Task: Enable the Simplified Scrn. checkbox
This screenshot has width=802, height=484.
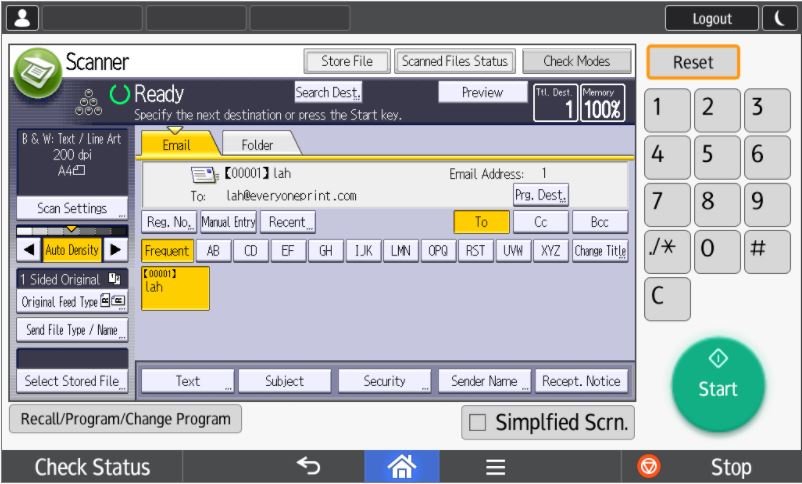Action: coord(478,422)
